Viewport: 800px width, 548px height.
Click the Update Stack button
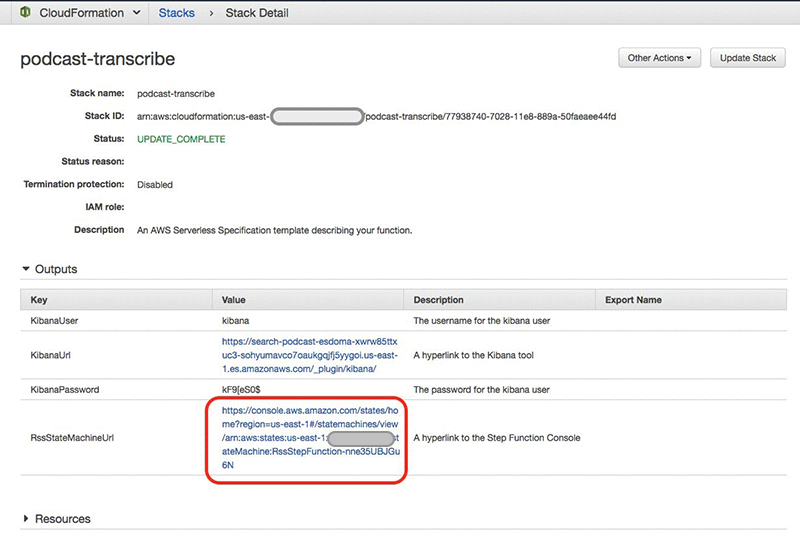click(x=748, y=58)
